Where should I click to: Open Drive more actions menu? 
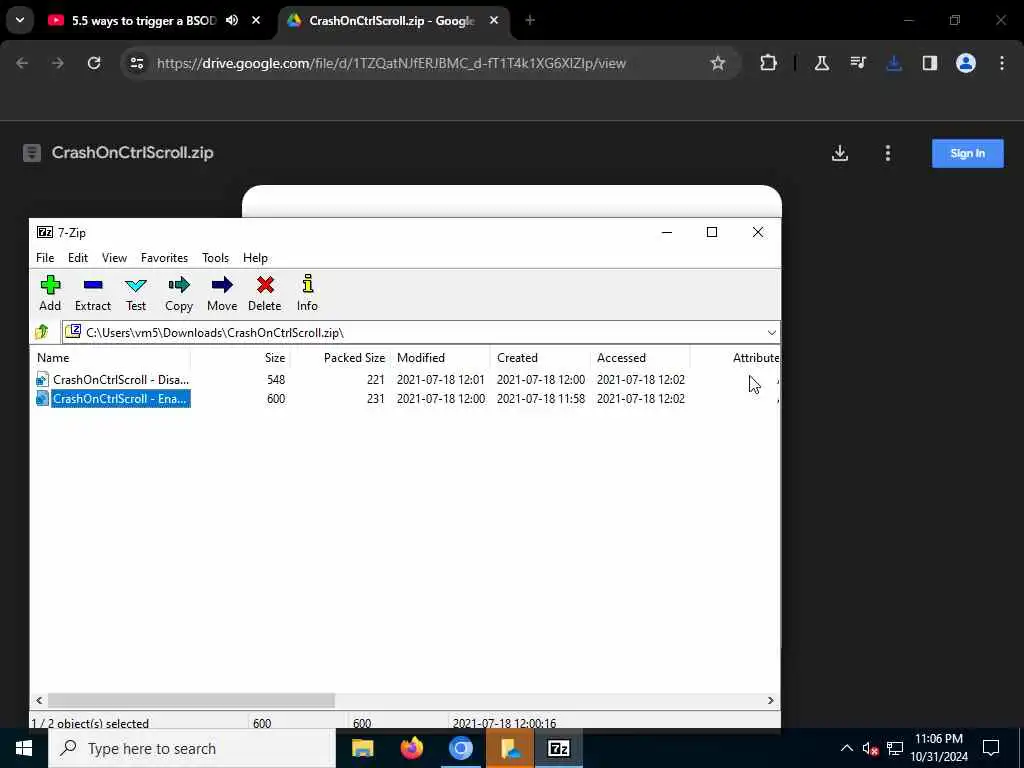(x=888, y=153)
